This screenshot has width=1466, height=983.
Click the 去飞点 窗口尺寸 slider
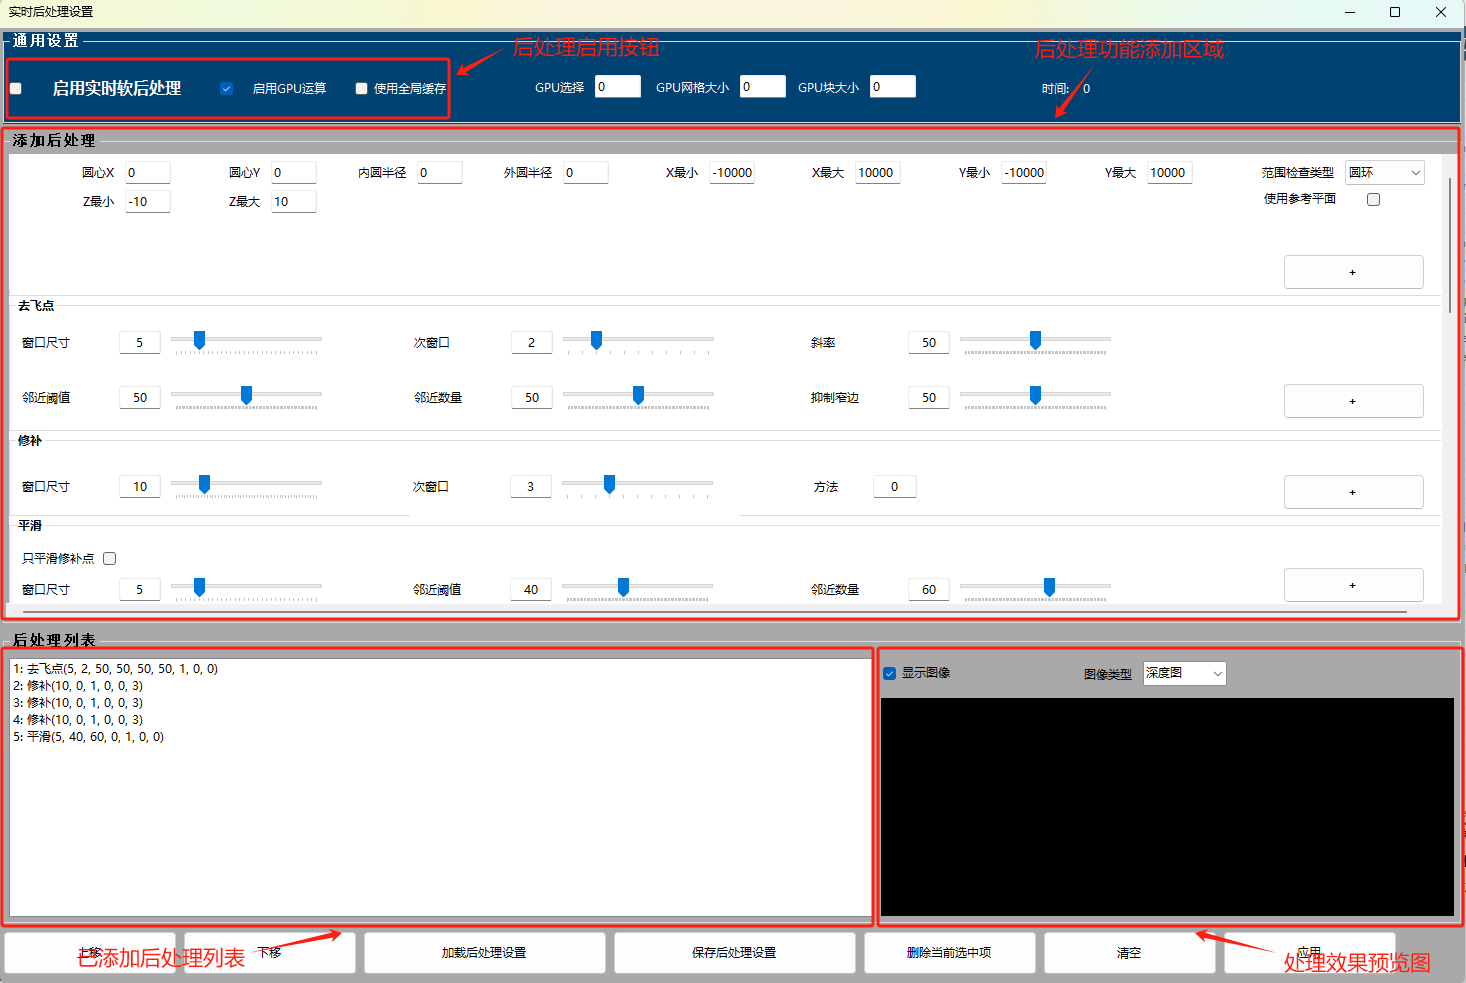[x=247, y=343]
